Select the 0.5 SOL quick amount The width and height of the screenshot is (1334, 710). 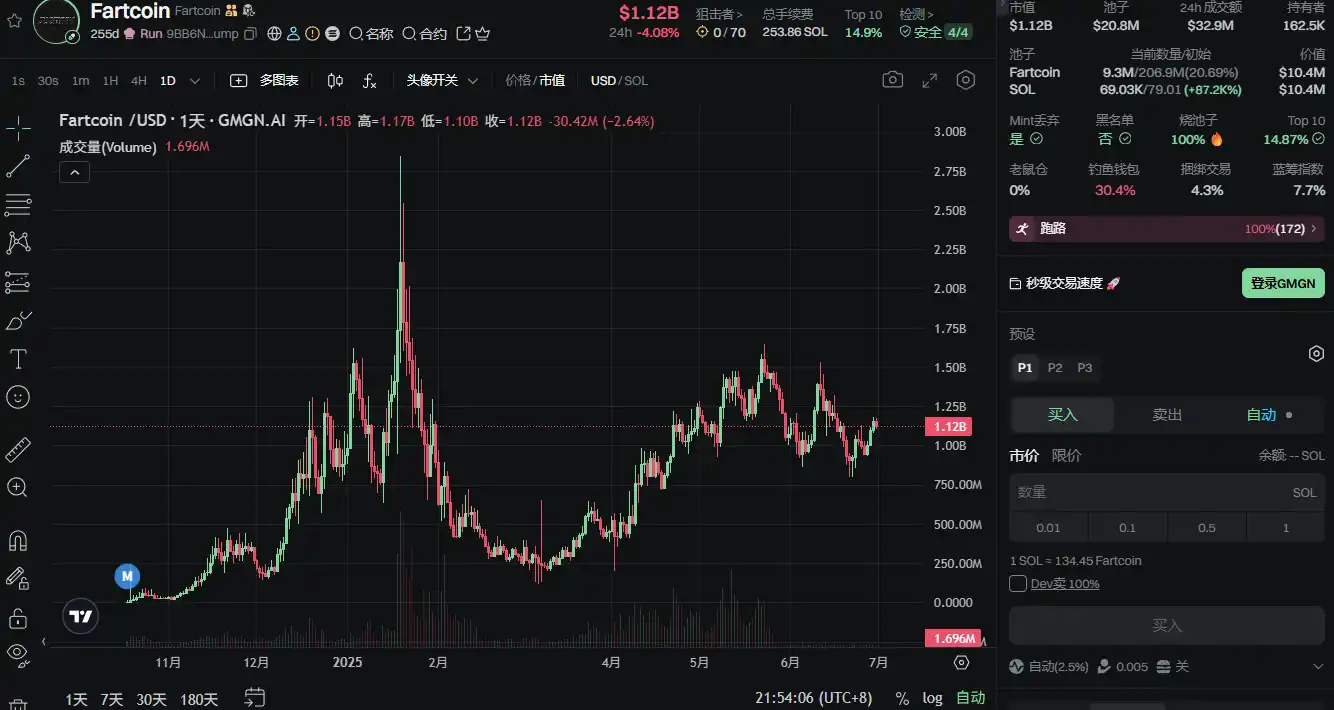tap(1207, 527)
